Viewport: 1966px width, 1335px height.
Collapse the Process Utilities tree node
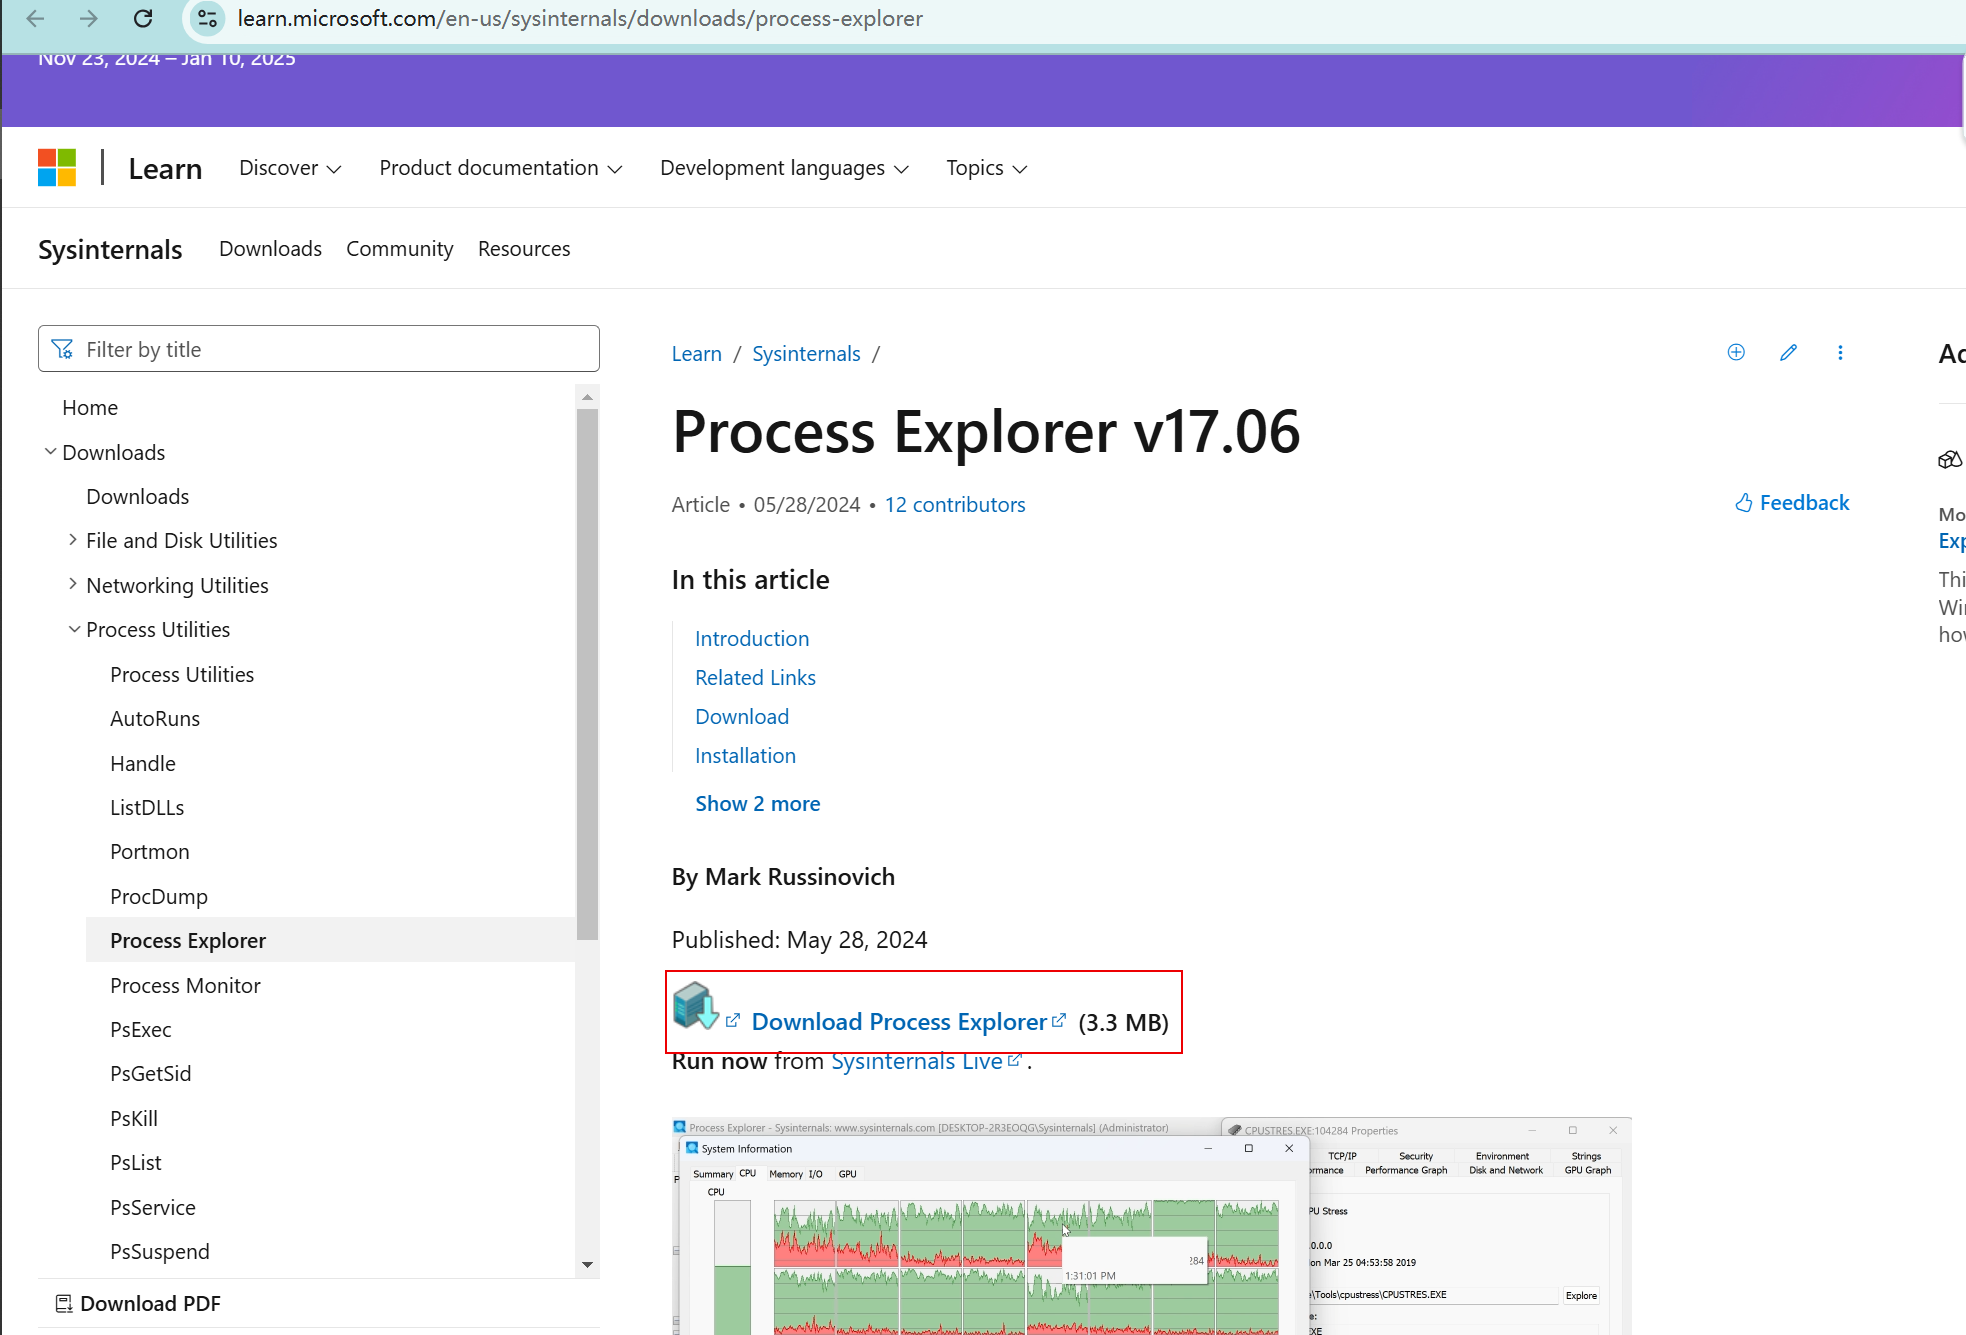click(x=74, y=629)
